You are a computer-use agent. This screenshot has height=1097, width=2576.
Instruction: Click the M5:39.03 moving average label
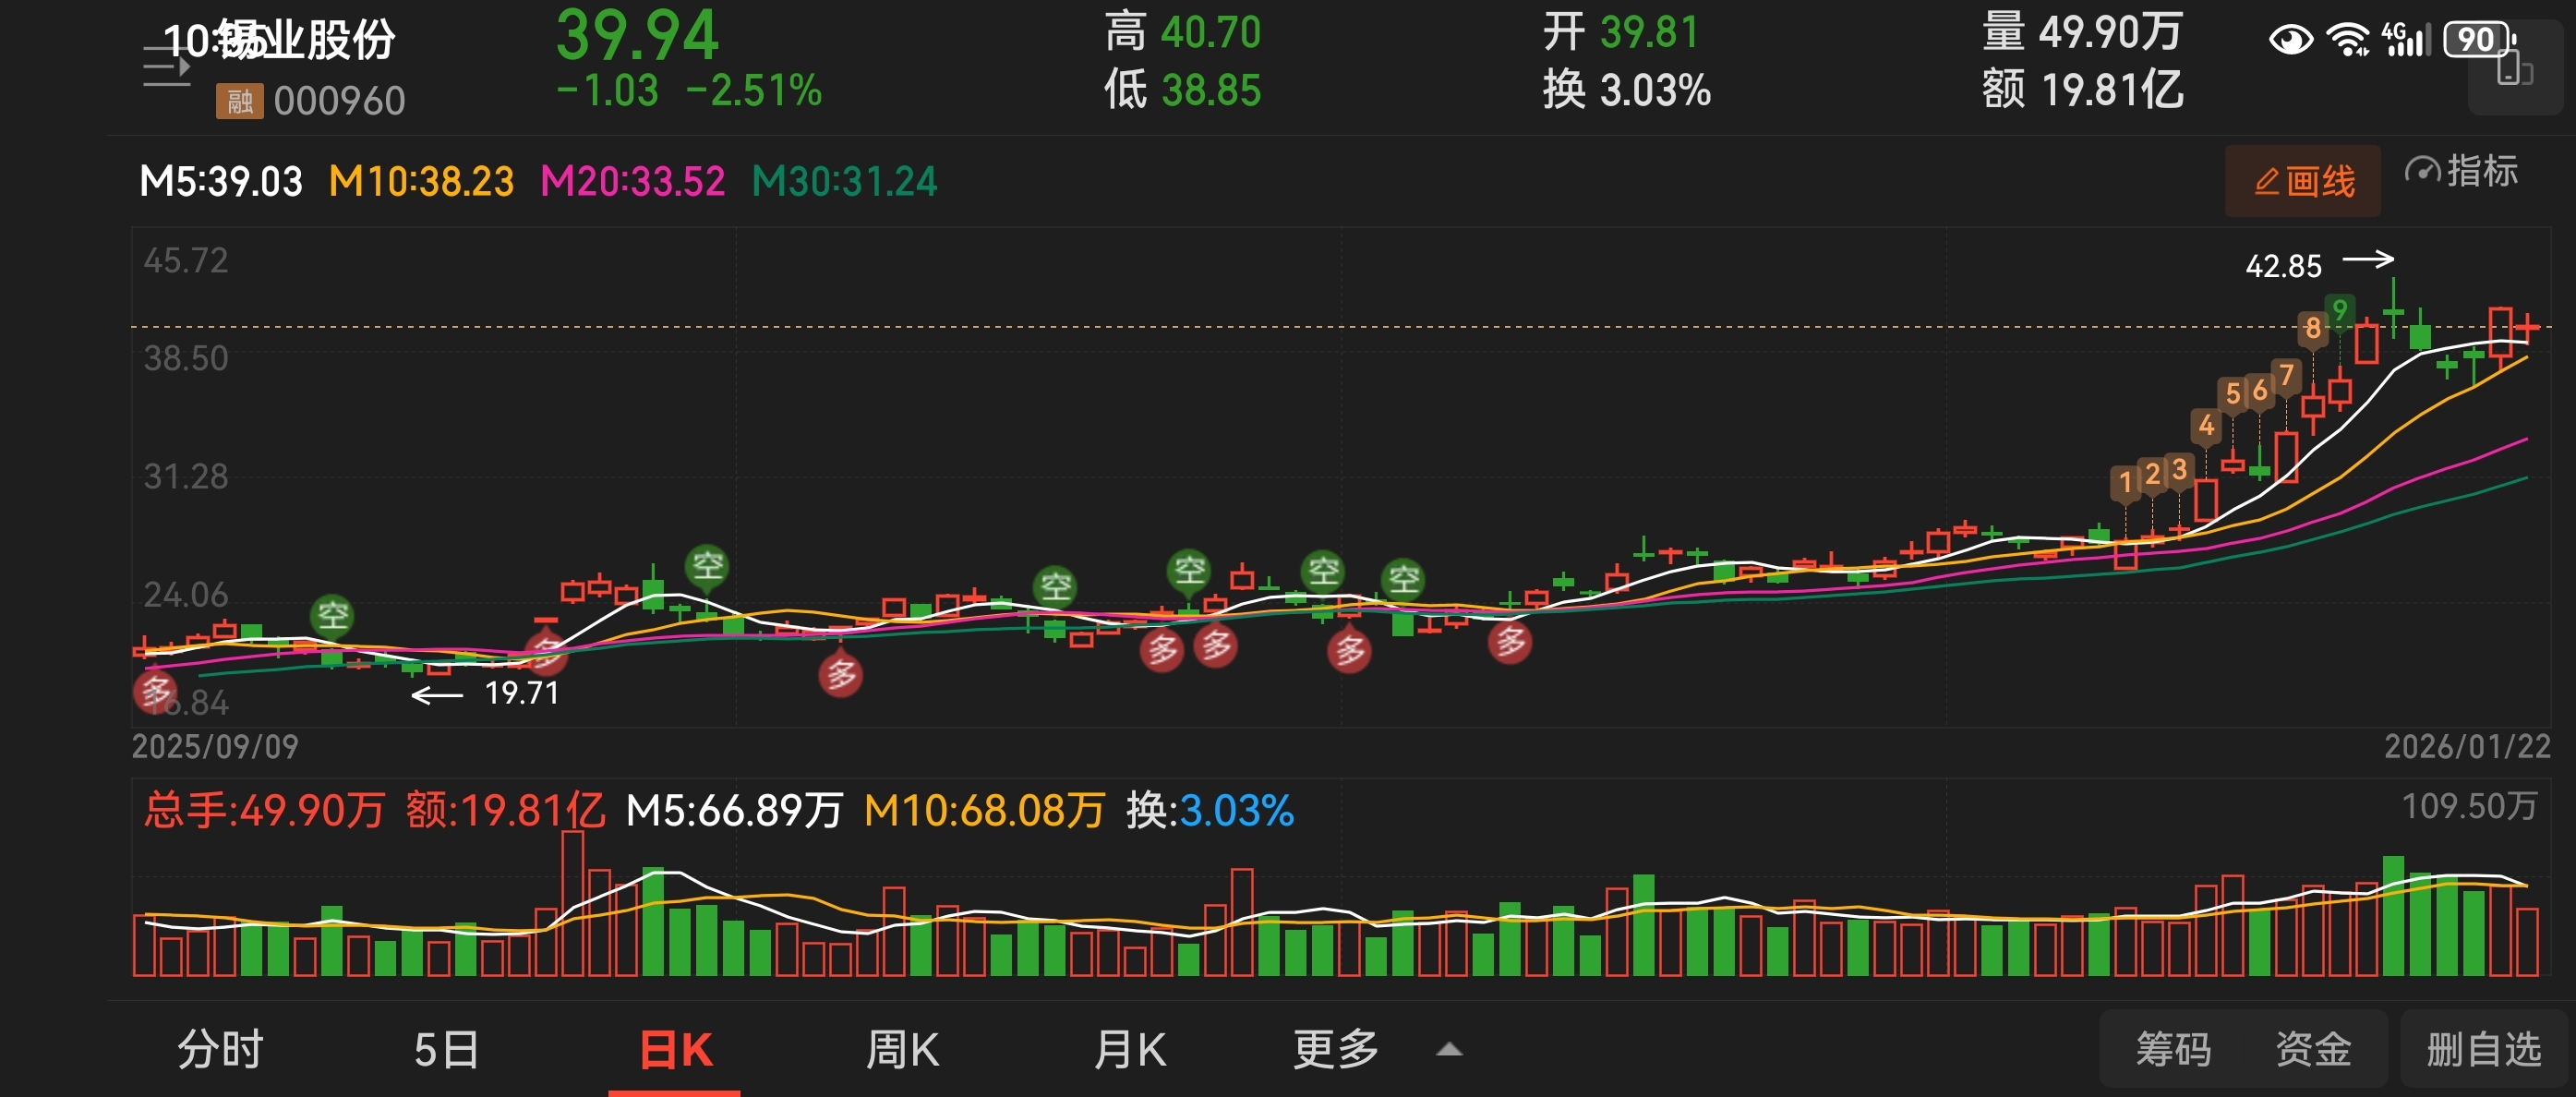pos(221,182)
